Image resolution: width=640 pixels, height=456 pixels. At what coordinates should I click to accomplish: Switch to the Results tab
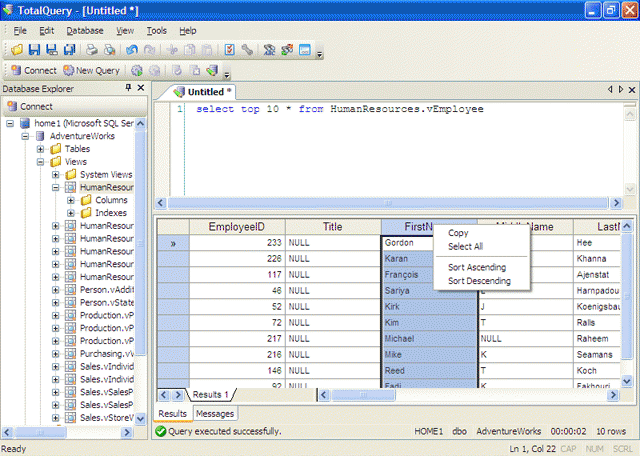[172, 414]
